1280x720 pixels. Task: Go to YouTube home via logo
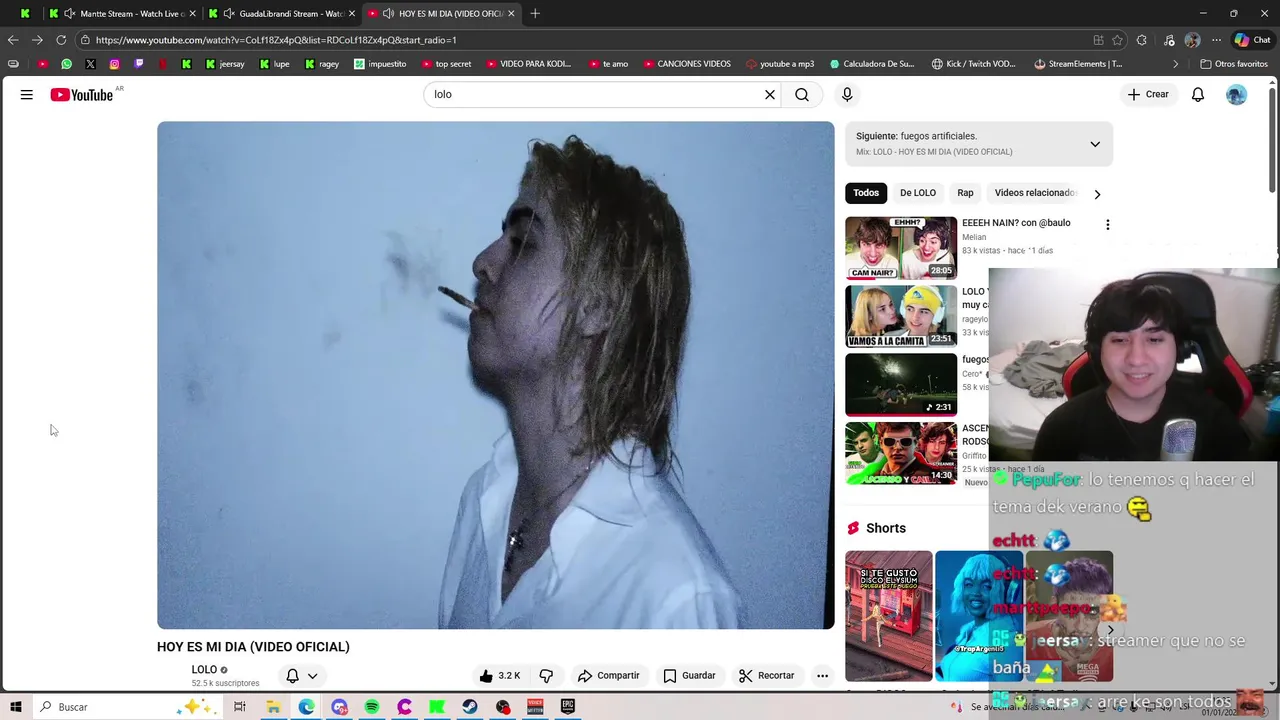(82, 95)
